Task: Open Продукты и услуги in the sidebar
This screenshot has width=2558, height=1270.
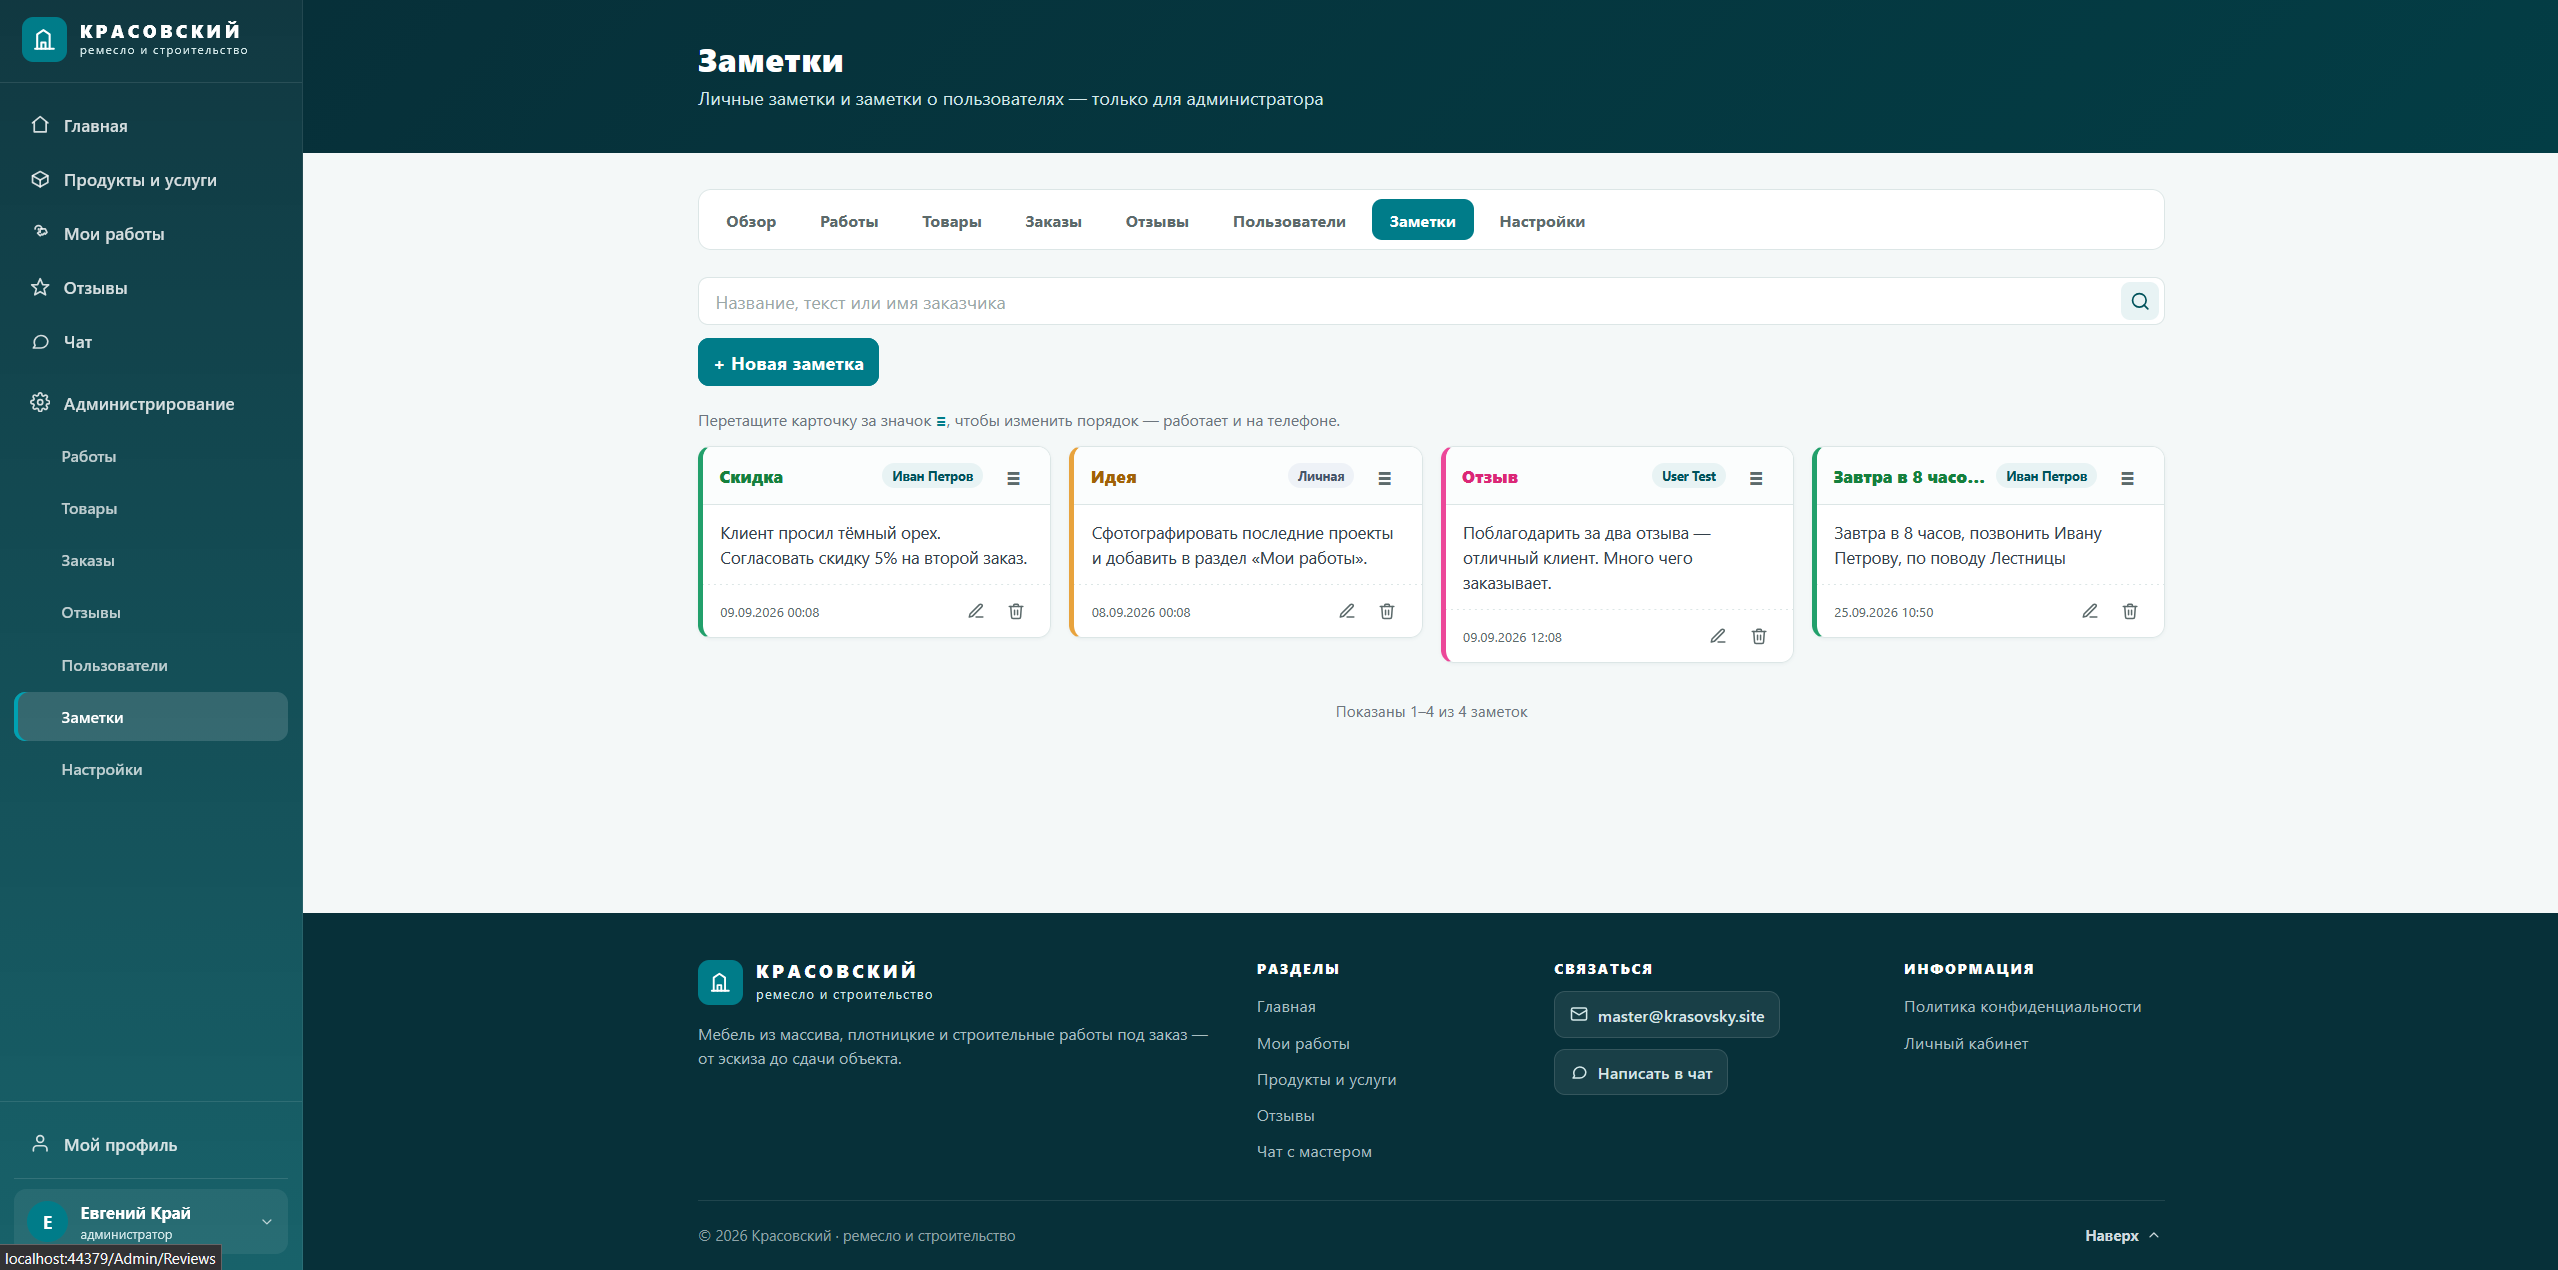Action: 151,180
